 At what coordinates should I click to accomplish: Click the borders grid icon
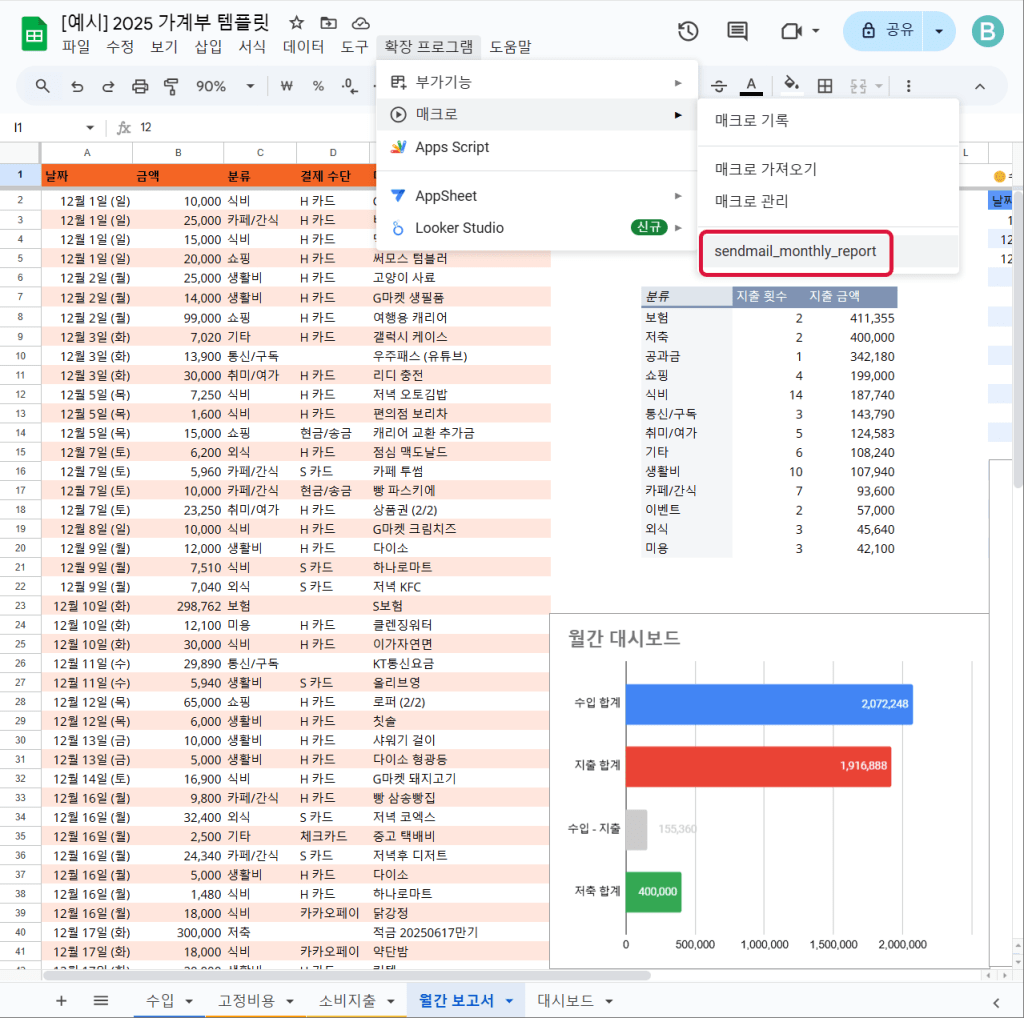pyautogui.click(x=825, y=86)
